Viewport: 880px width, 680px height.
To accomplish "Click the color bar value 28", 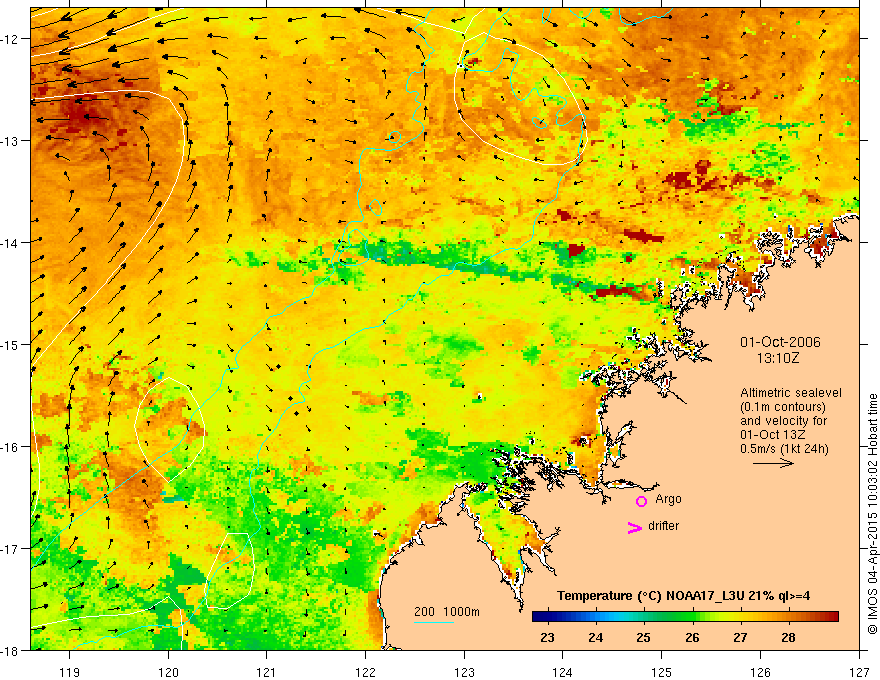I will pyautogui.click(x=789, y=637).
